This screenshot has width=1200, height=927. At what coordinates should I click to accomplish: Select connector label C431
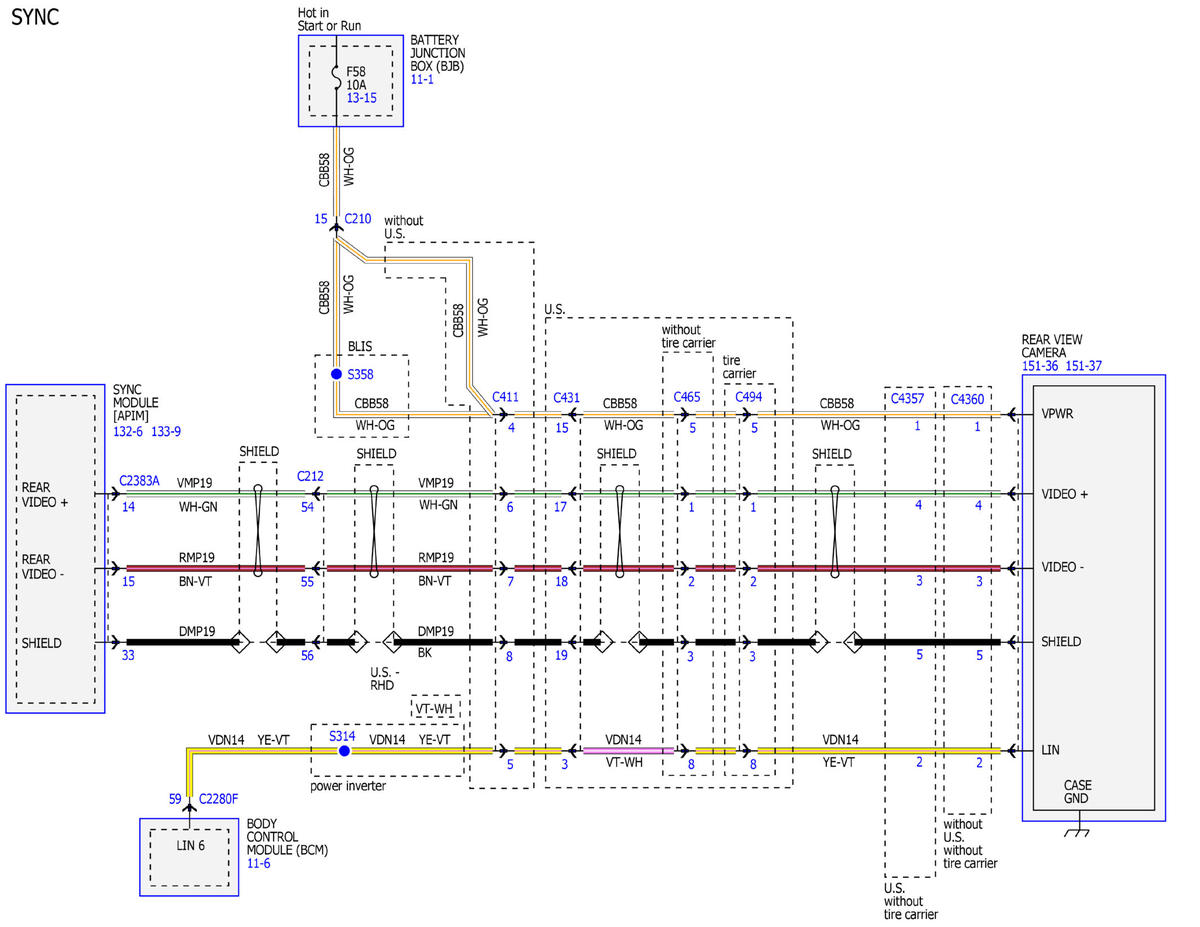tap(567, 397)
